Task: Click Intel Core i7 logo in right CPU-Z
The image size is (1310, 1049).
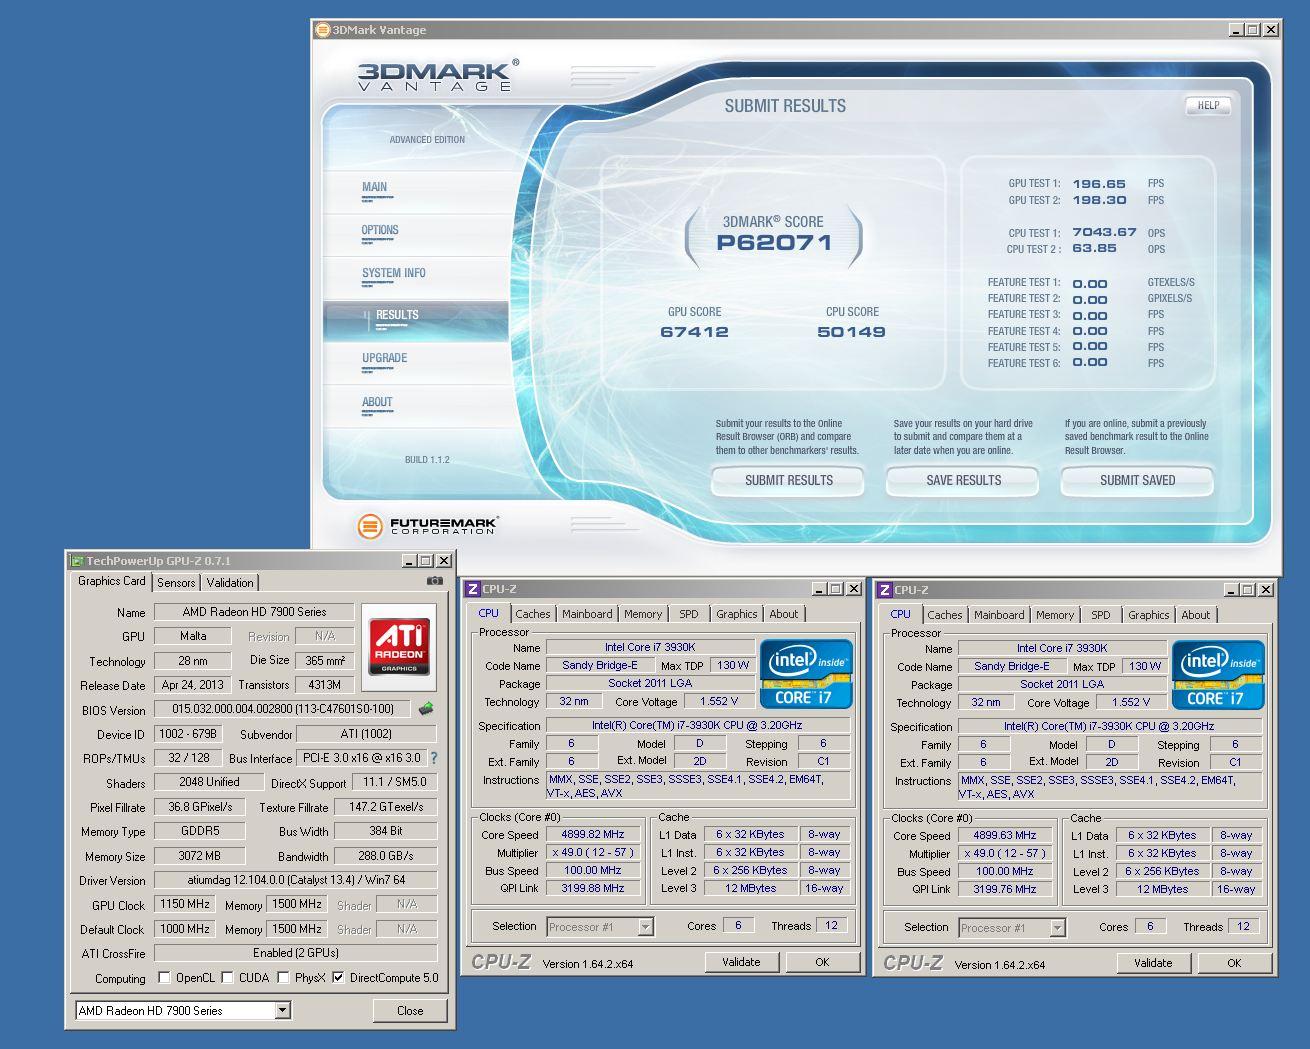Action: pos(1218,675)
